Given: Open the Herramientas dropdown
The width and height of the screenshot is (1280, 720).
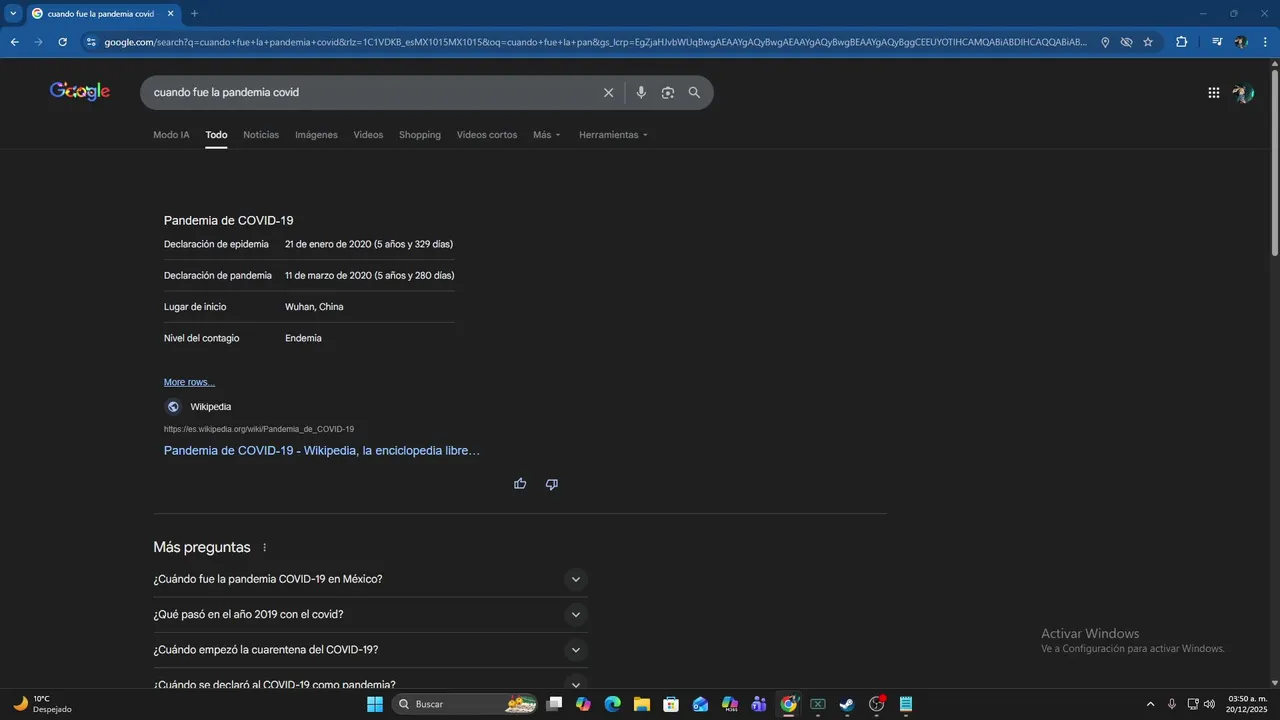Looking at the screenshot, I should click(x=613, y=135).
